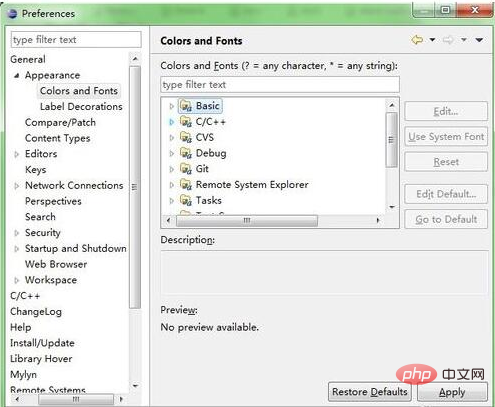The image size is (495, 407).
Task: Click the CVS category folder icon
Action: [x=186, y=137]
